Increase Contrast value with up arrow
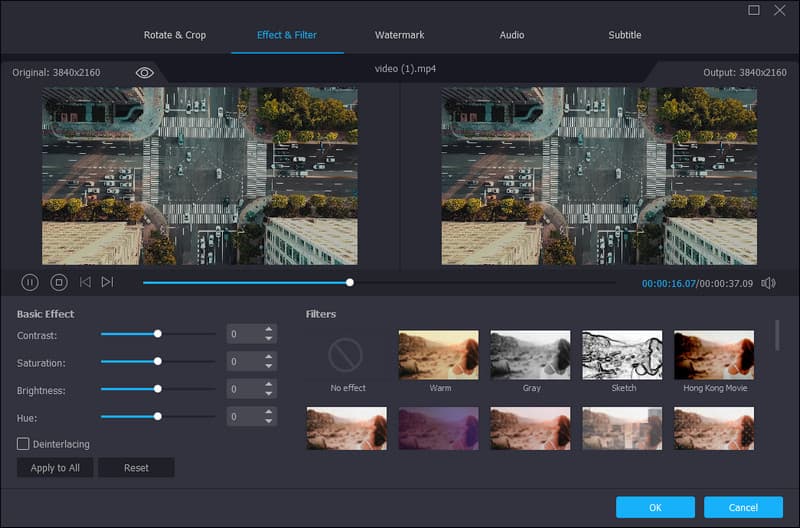The height and width of the screenshot is (528, 800). [x=268, y=329]
